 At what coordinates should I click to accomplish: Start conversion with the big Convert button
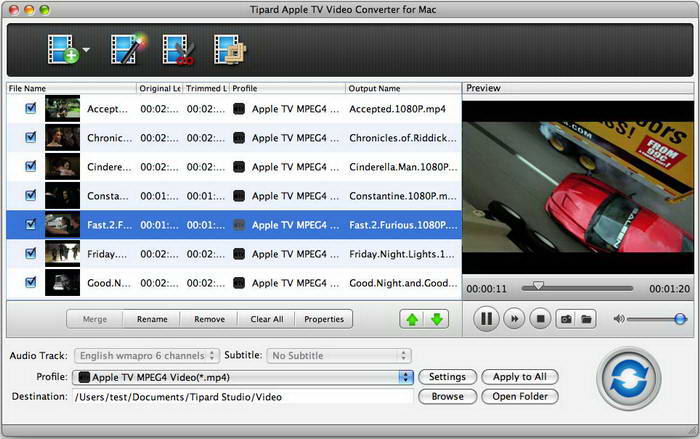click(629, 378)
